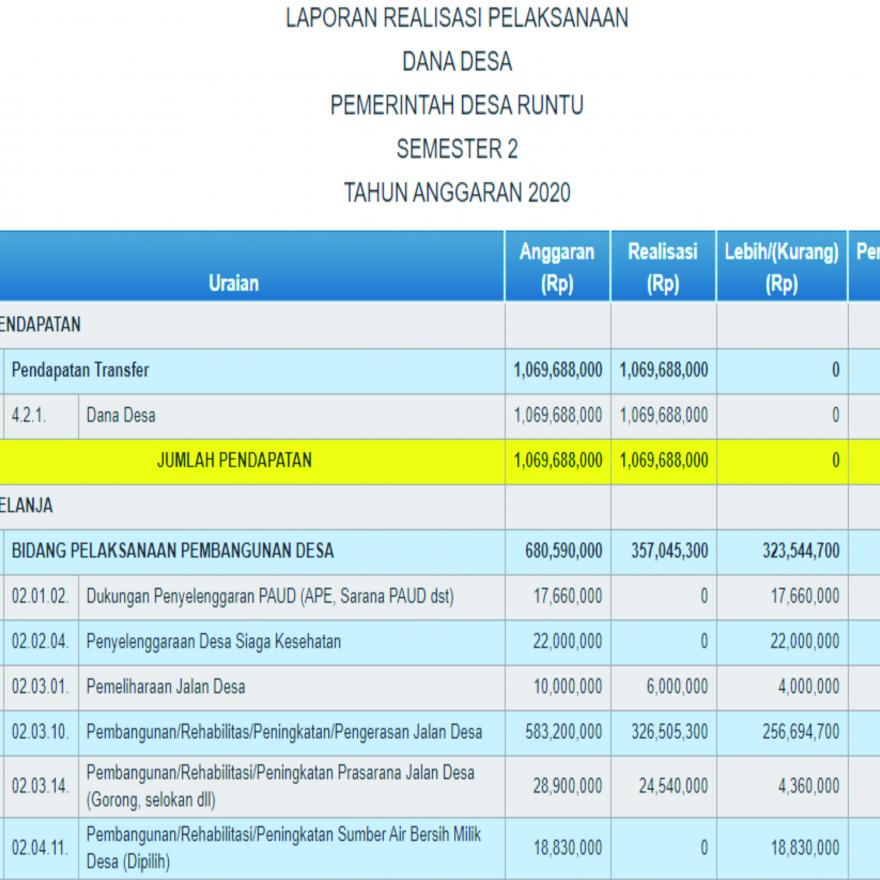Select Realisasi zero in row 02.04.11.
The height and width of the screenshot is (880, 880).
[704, 848]
